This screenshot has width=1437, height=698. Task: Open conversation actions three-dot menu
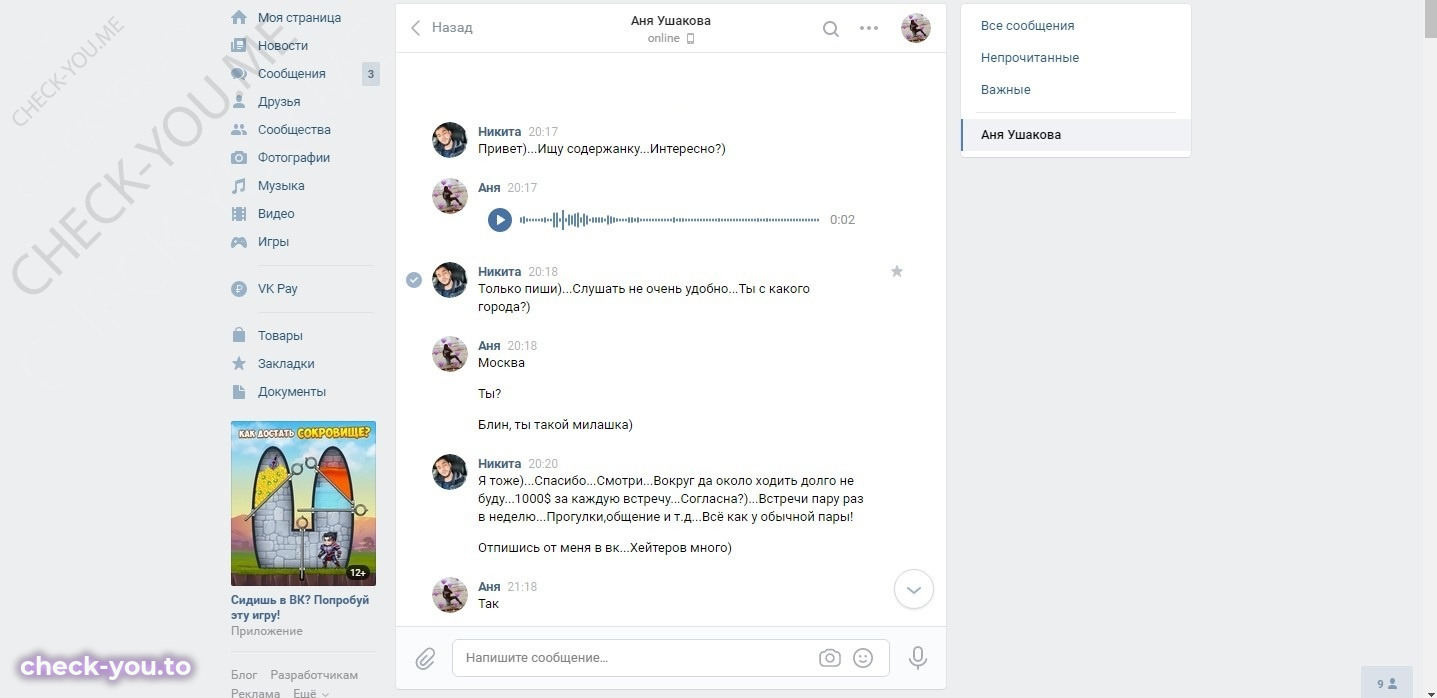(x=869, y=28)
